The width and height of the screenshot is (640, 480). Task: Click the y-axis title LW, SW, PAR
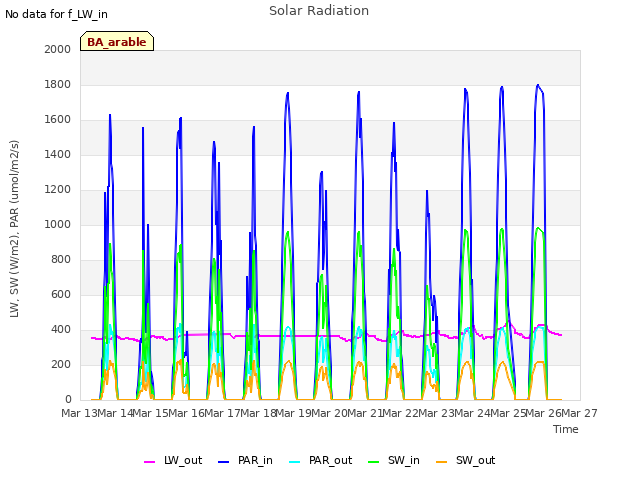coord(14,229)
